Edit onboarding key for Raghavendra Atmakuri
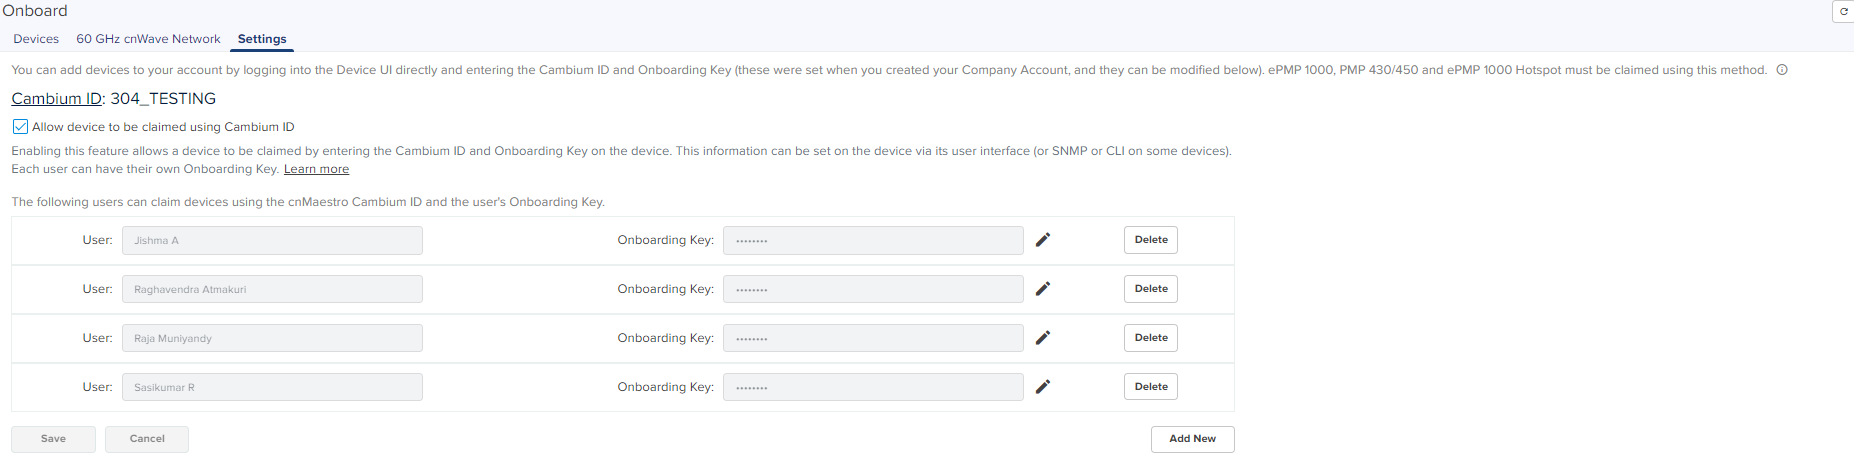The image size is (1854, 466). pos(1043,289)
